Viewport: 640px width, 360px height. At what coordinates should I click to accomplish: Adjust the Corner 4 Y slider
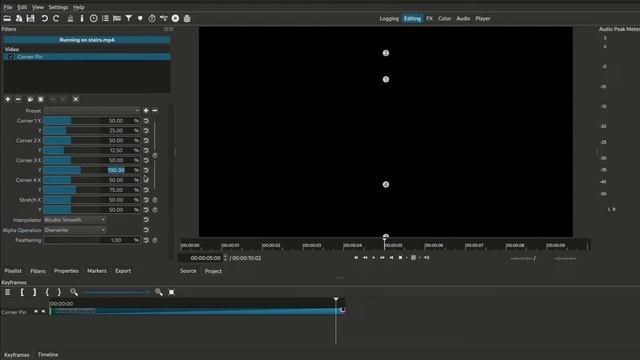(x=92, y=190)
